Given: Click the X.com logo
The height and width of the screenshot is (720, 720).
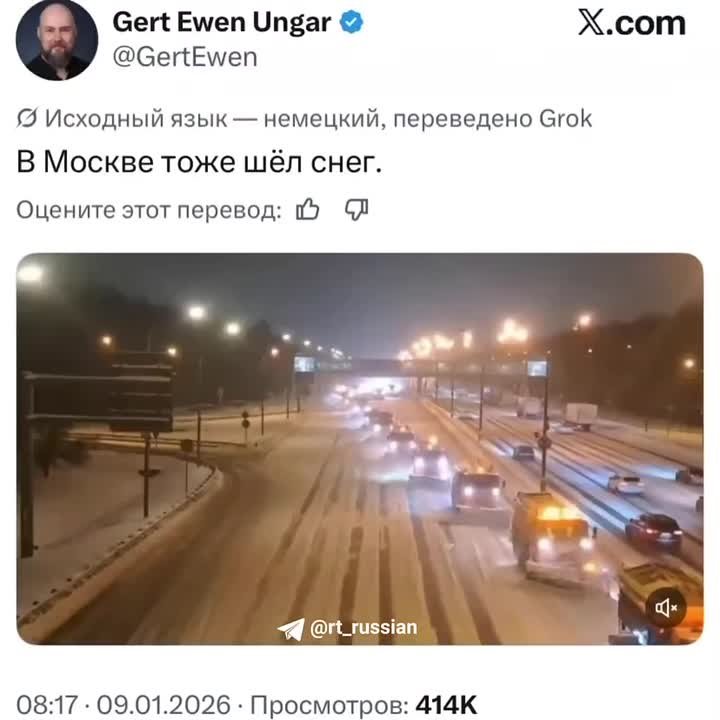Looking at the screenshot, I should click(632, 23).
